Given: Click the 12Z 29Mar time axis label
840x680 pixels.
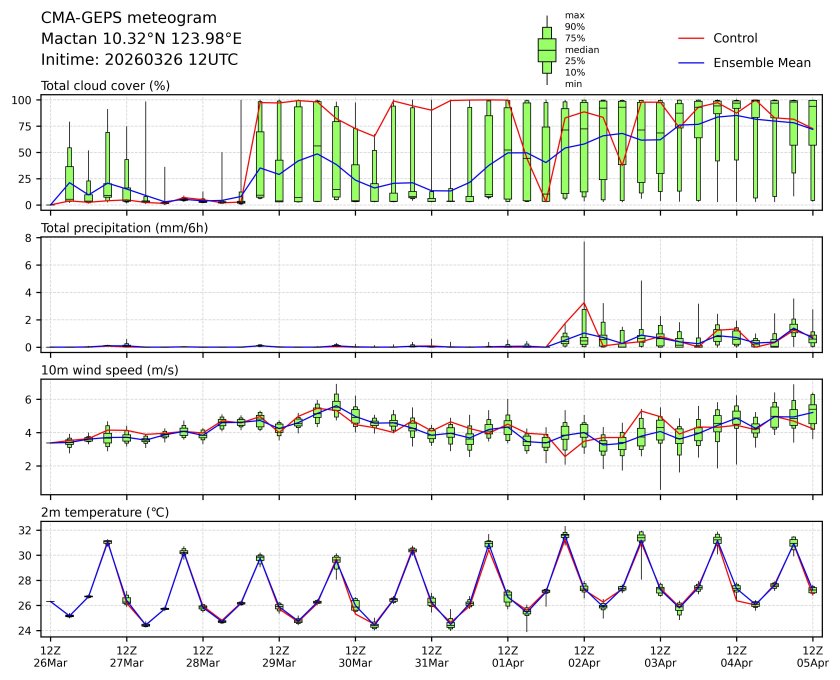Looking at the screenshot, I should 279,656.
